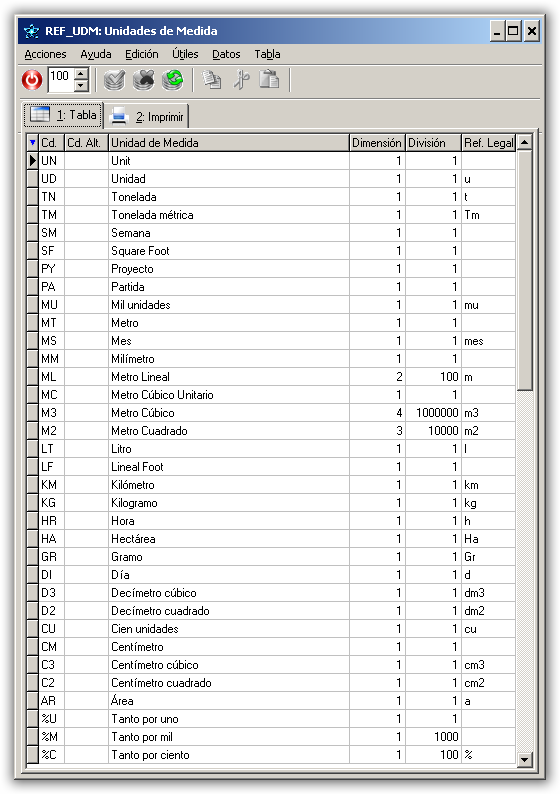Click the División column header
Viewport: 560px width, 794px height.
[x=434, y=143]
